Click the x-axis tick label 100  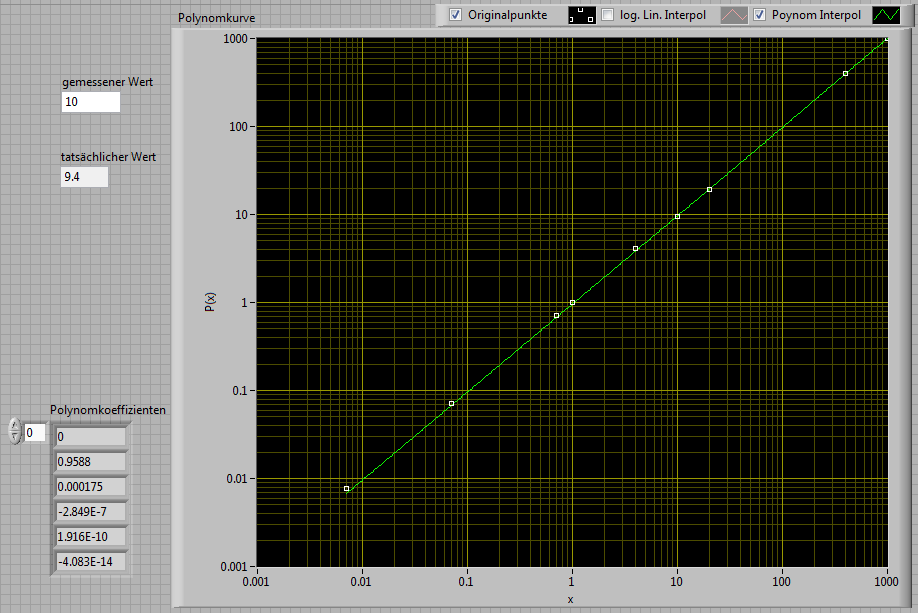pyautogui.click(x=782, y=581)
